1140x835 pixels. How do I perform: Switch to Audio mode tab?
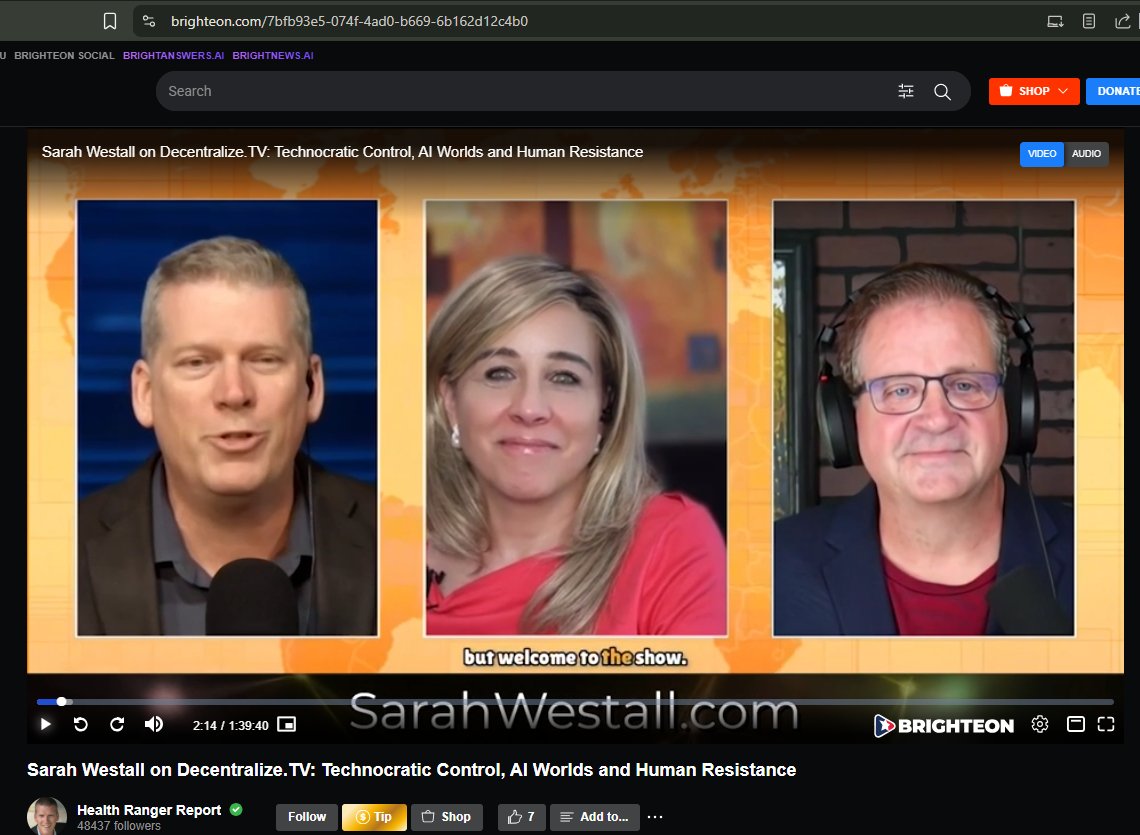(1086, 153)
